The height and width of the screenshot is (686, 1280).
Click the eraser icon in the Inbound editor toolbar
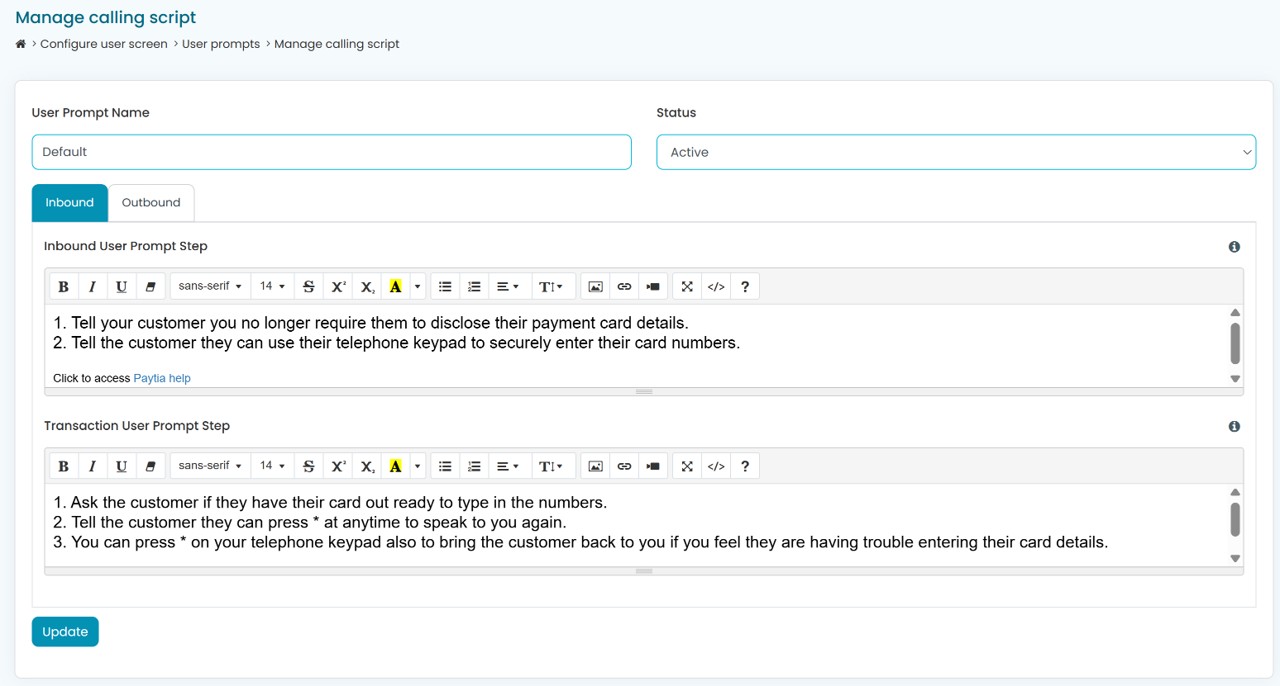tap(150, 287)
